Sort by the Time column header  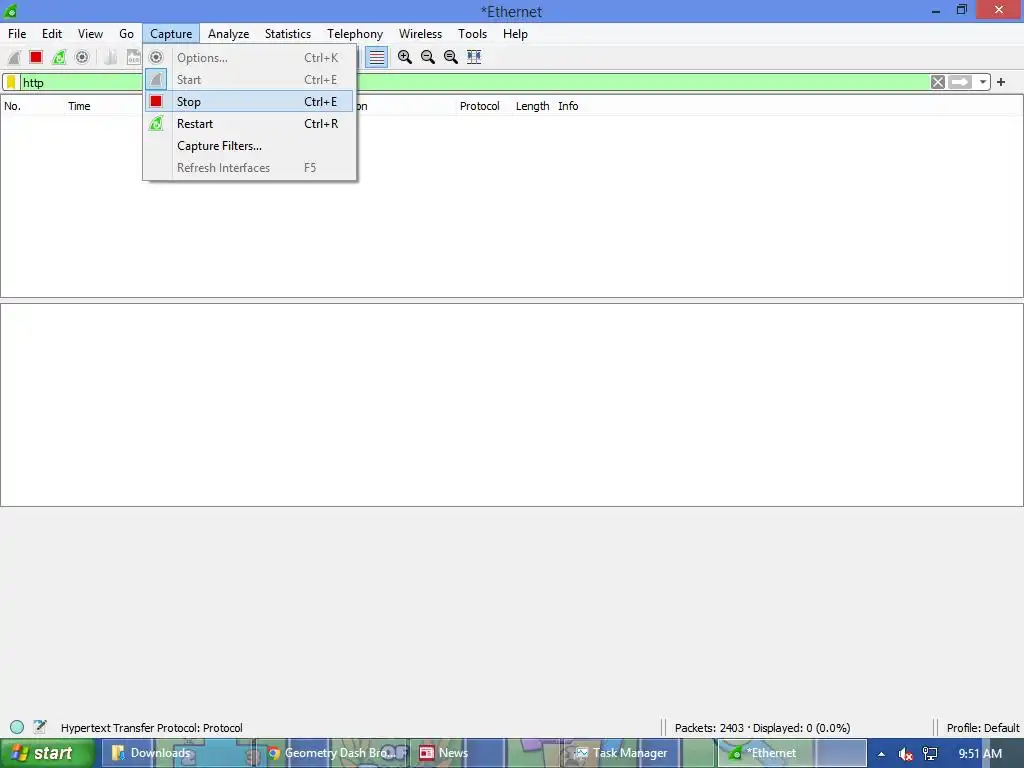(79, 106)
